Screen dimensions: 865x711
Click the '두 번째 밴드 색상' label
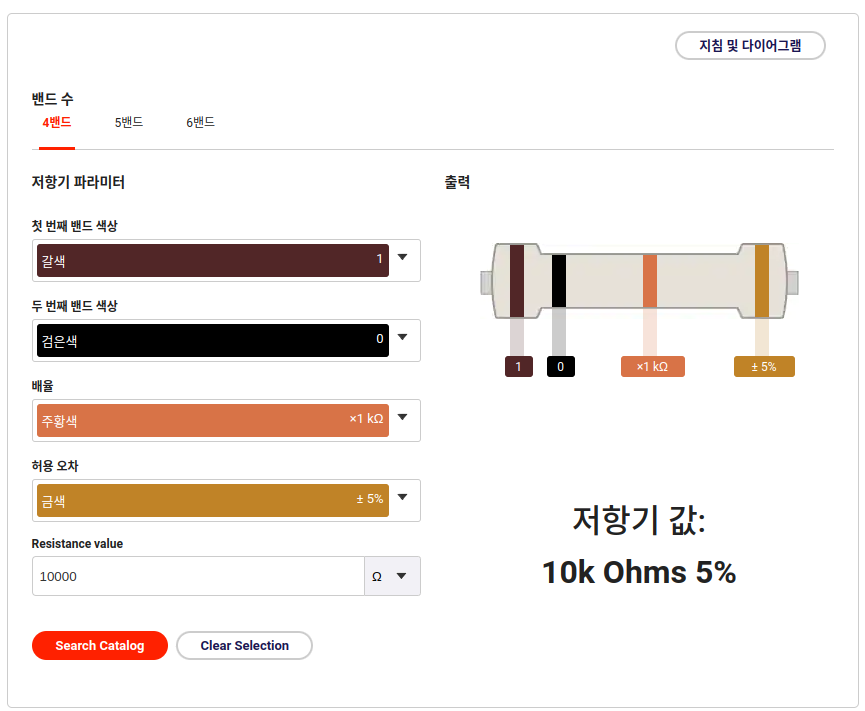tap(74, 306)
